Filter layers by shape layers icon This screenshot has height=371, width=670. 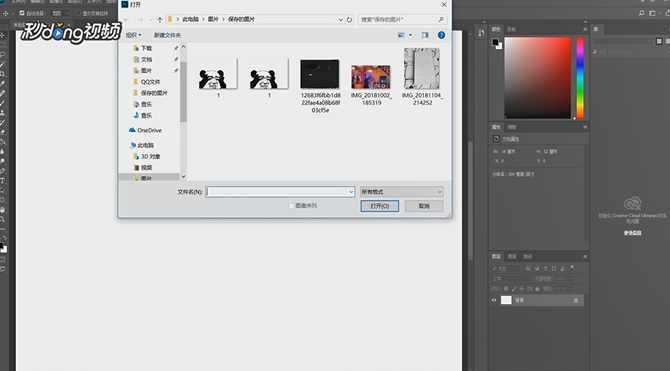point(554,268)
